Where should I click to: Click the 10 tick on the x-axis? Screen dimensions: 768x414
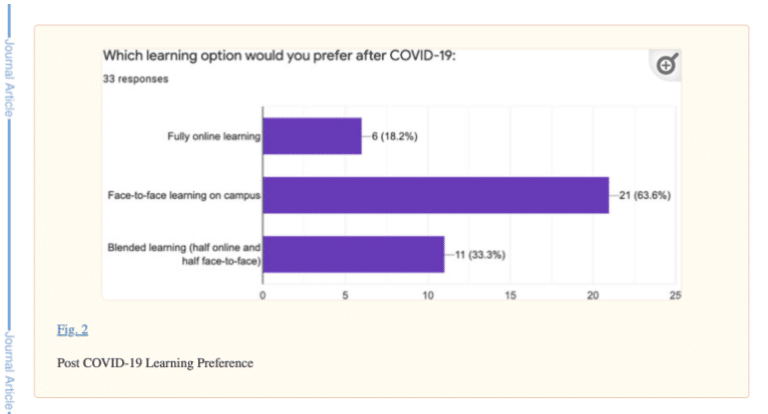coord(428,295)
